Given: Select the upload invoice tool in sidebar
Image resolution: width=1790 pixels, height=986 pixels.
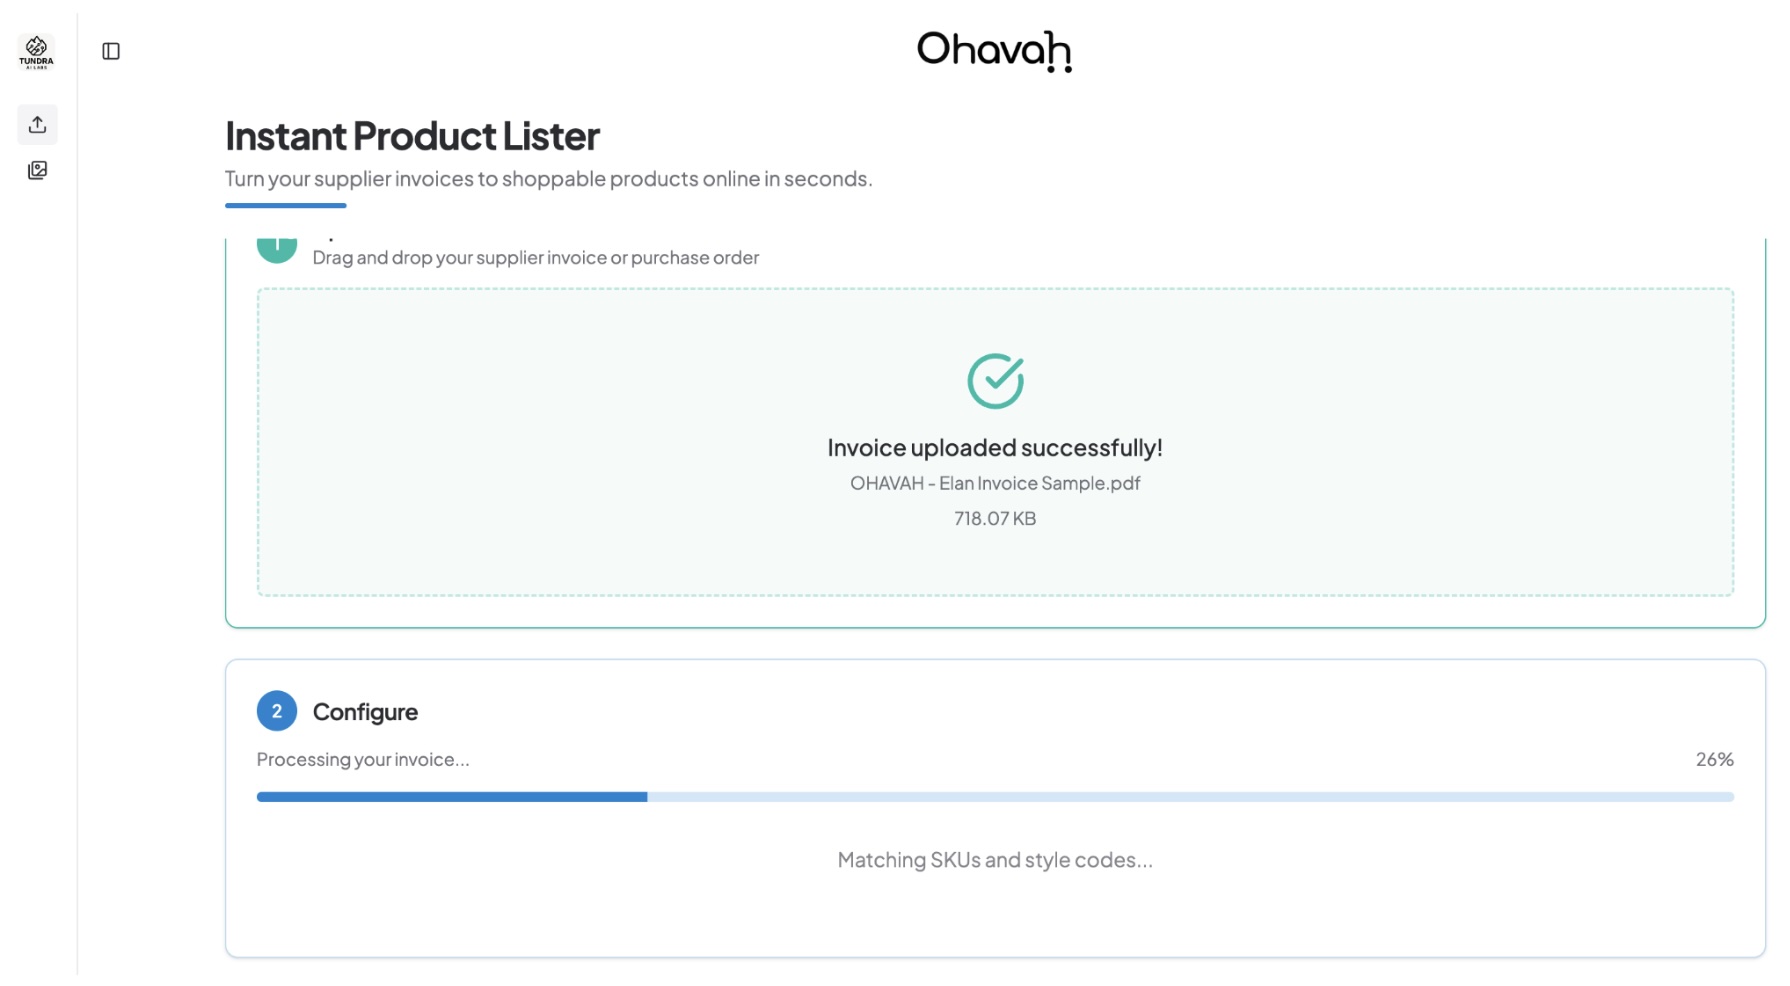Looking at the screenshot, I should click(x=37, y=124).
